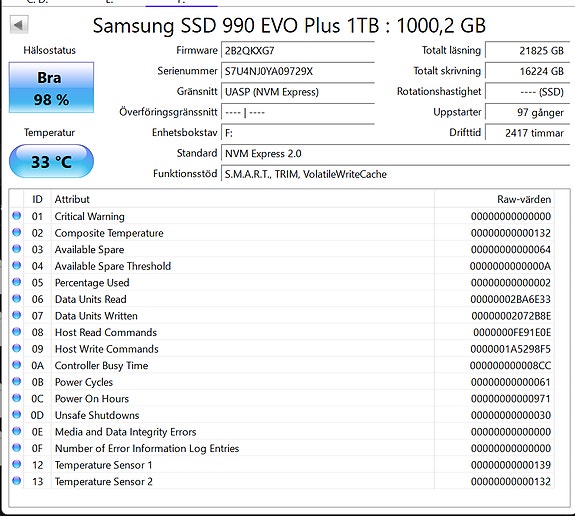Click the status dot for Host Write Commands
The height and width of the screenshot is (516, 575).
point(17,348)
